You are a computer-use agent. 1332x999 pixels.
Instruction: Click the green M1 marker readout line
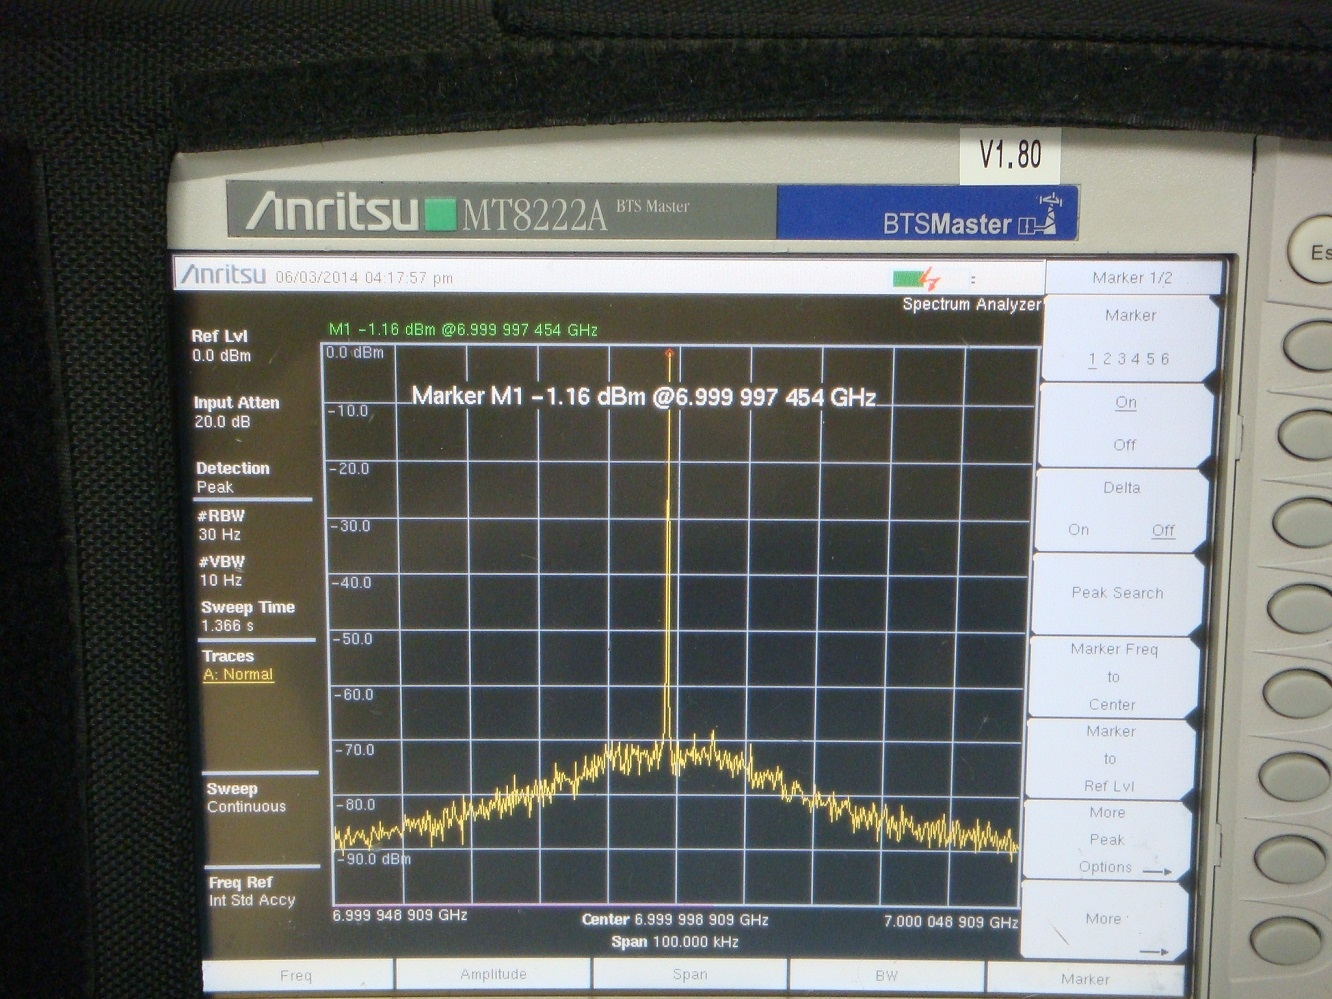(x=463, y=329)
